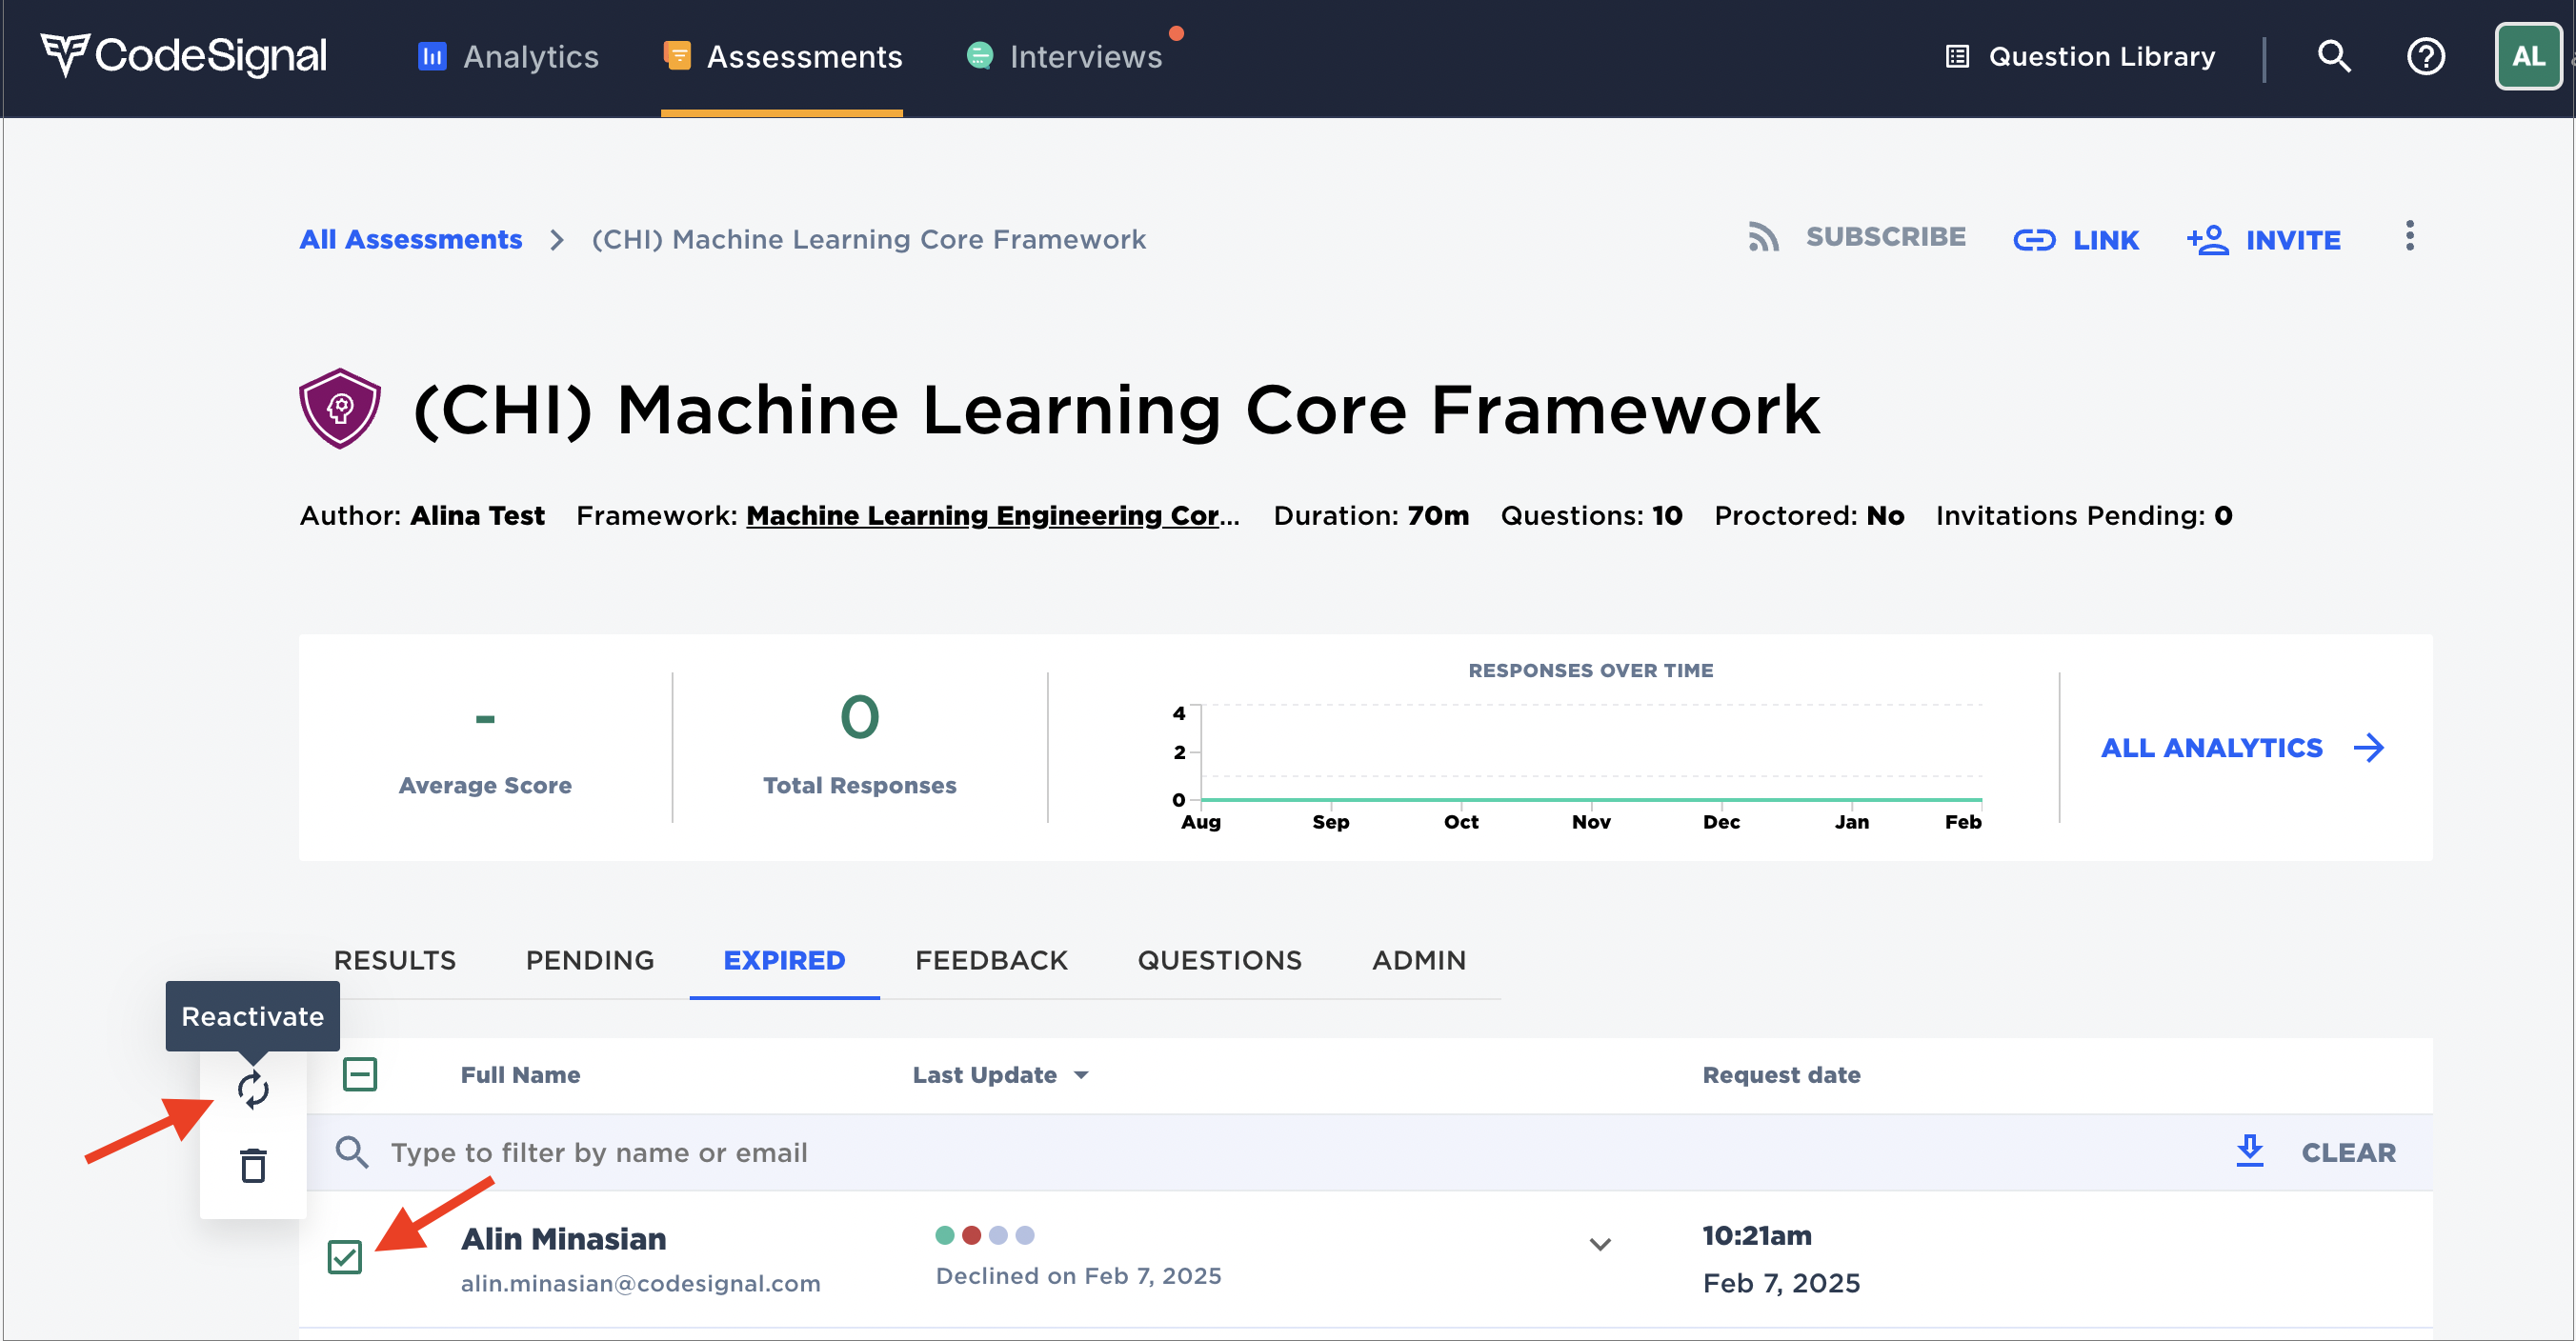Open the Last Update sort dropdown arrow
2576x1341 pixels.
point(1081,1075)
